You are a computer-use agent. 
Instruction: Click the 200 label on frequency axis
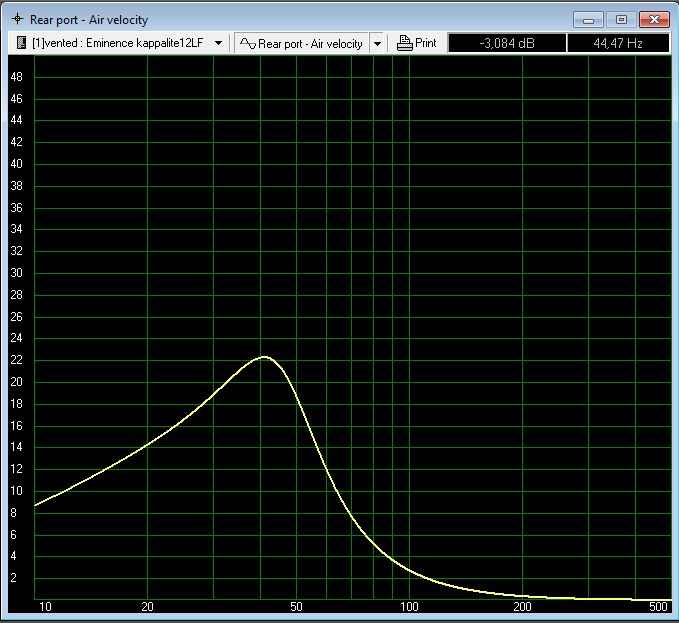pyautogui.click(x=522, y=608)
